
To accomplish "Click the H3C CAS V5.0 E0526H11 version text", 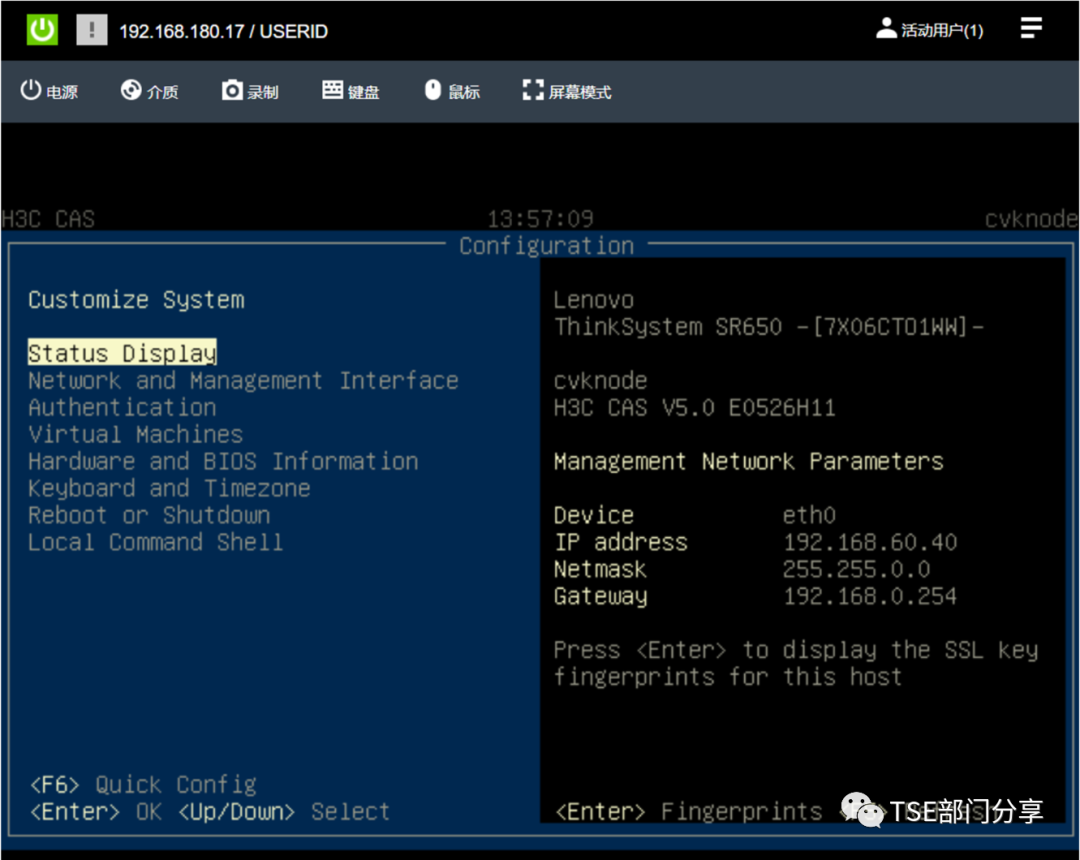I will point(694,407).
